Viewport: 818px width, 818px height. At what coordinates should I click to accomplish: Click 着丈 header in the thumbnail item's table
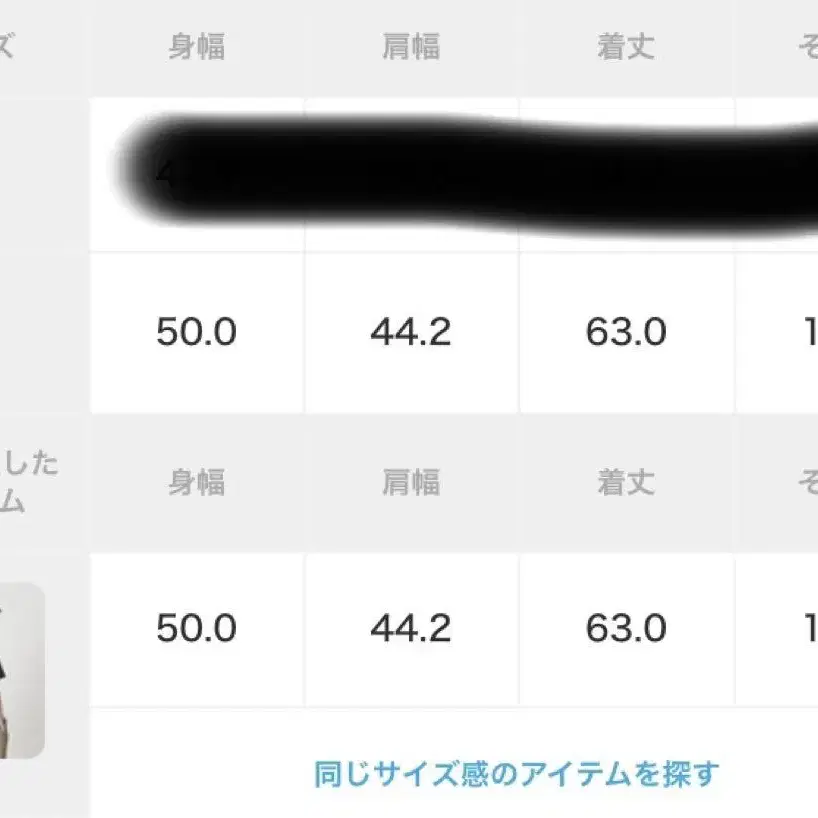coord(626,483)
